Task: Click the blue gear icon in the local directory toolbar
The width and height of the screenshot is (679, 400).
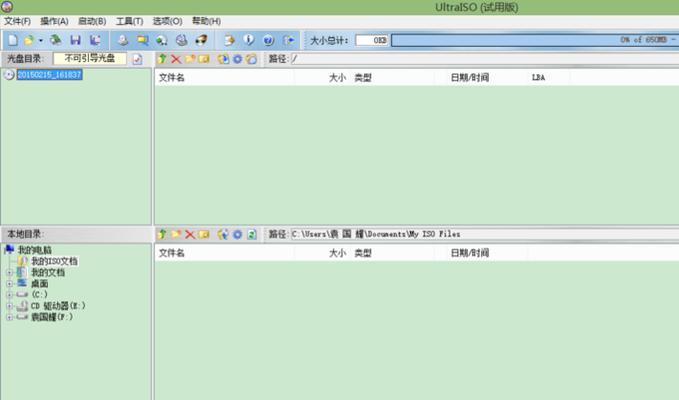Action: point(237,234)
